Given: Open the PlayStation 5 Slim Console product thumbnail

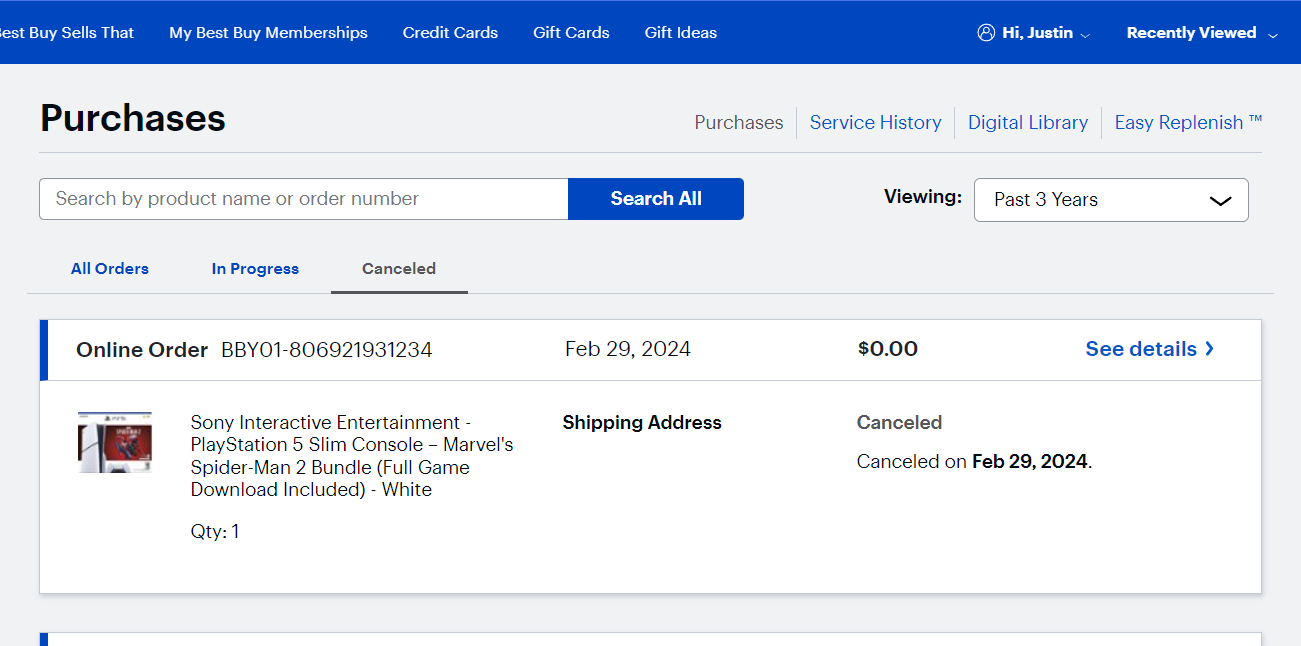Looking at the screenshot, I should (x=115, y=442).
